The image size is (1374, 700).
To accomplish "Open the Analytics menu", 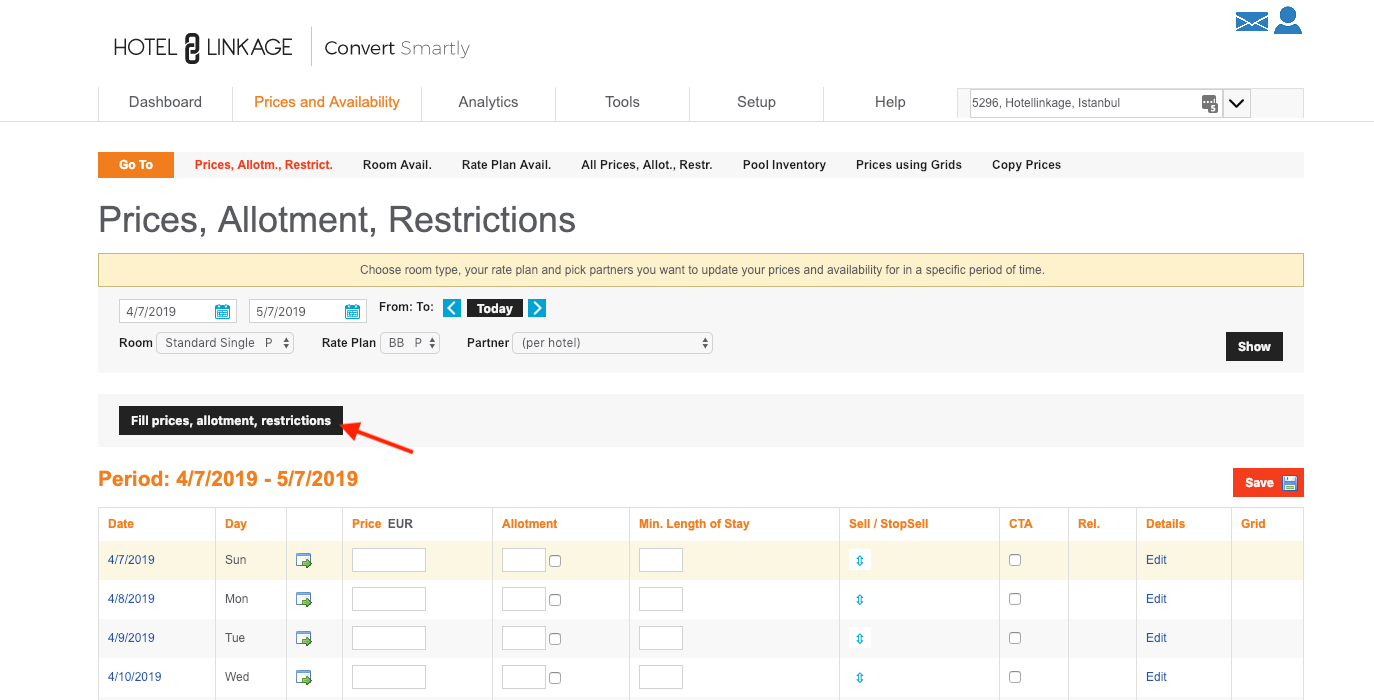I will tap(488, 102).
